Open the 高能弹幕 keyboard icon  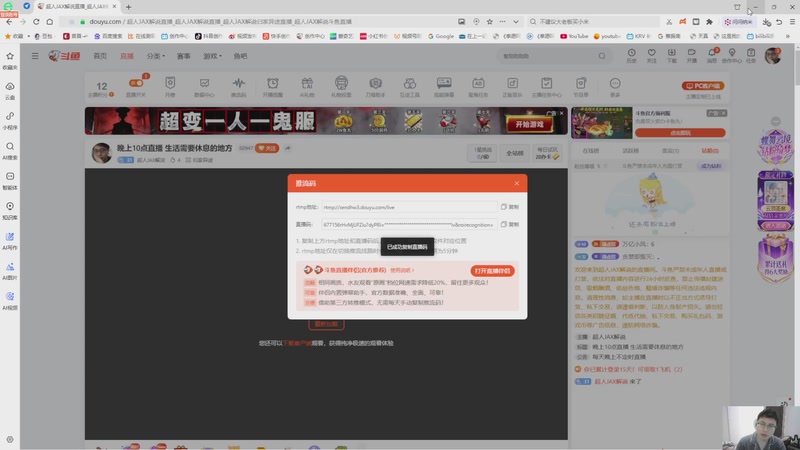(444, 86)
